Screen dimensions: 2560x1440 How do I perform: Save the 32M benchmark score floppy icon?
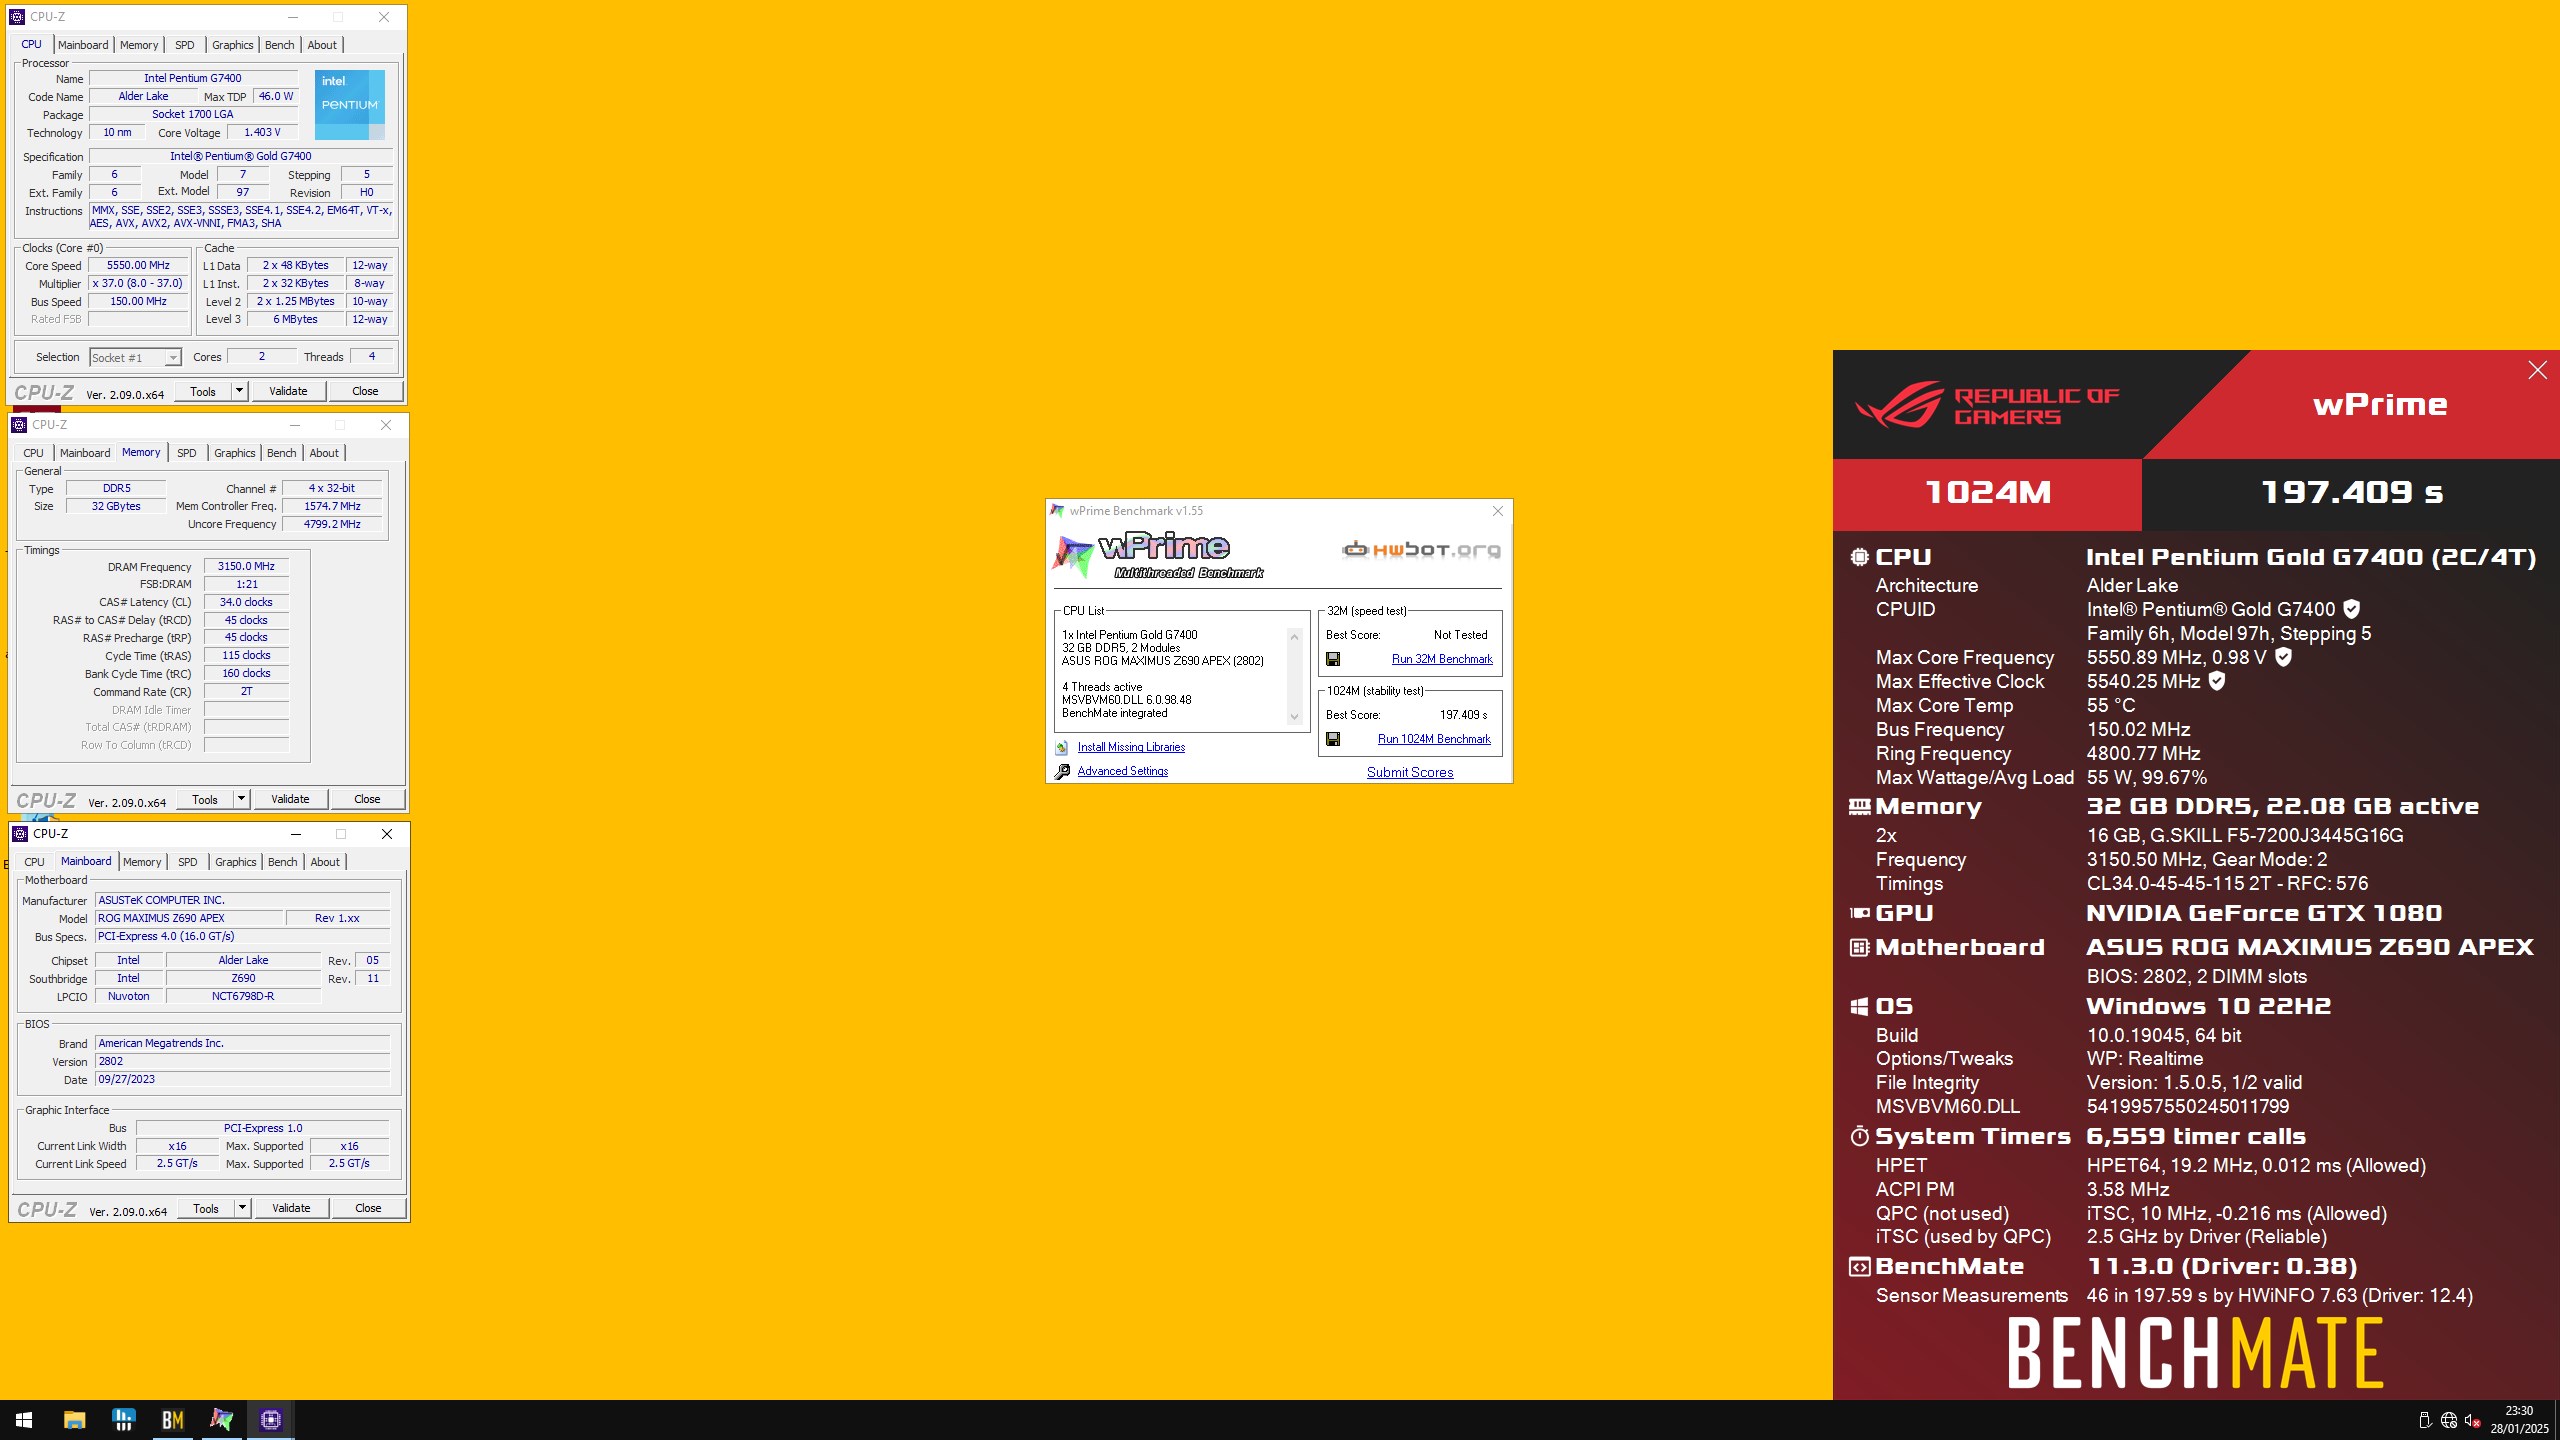[1333, 659]
